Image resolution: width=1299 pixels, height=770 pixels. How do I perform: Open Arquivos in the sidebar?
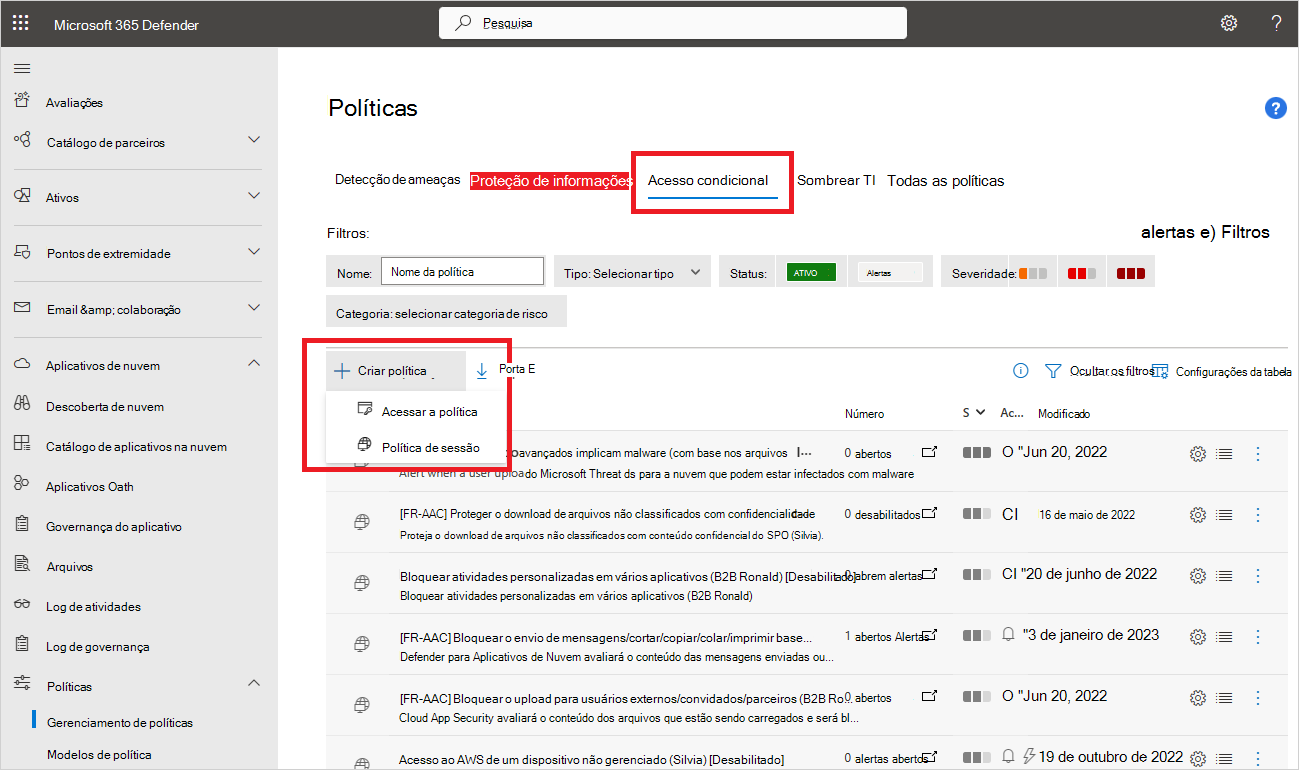click(69, 567)
